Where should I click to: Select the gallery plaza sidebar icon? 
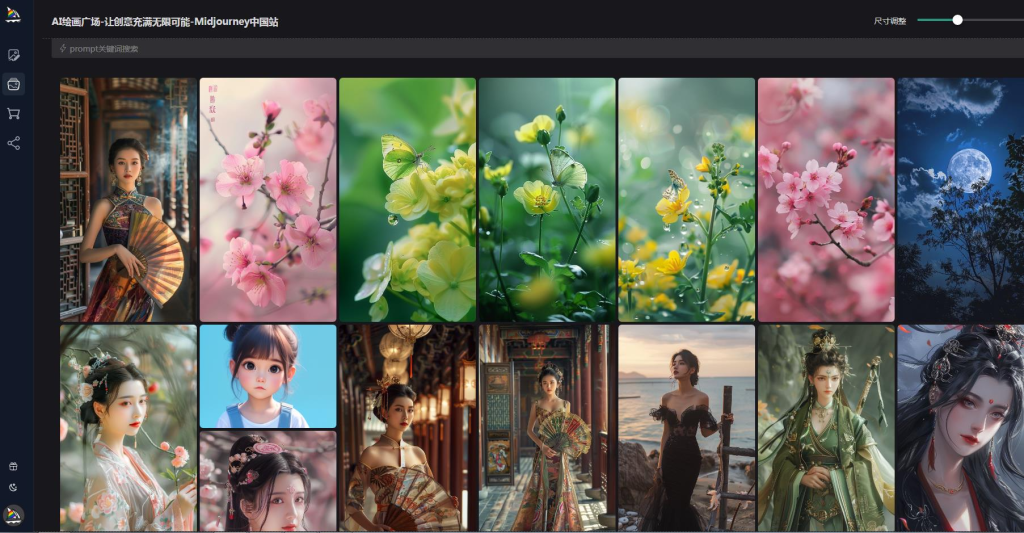[x=14, y=84]
